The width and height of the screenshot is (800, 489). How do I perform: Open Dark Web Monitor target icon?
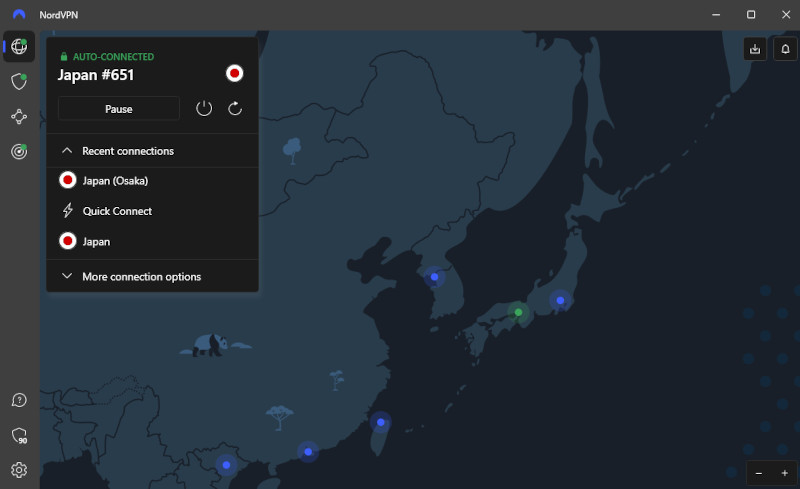coord(19,152)
